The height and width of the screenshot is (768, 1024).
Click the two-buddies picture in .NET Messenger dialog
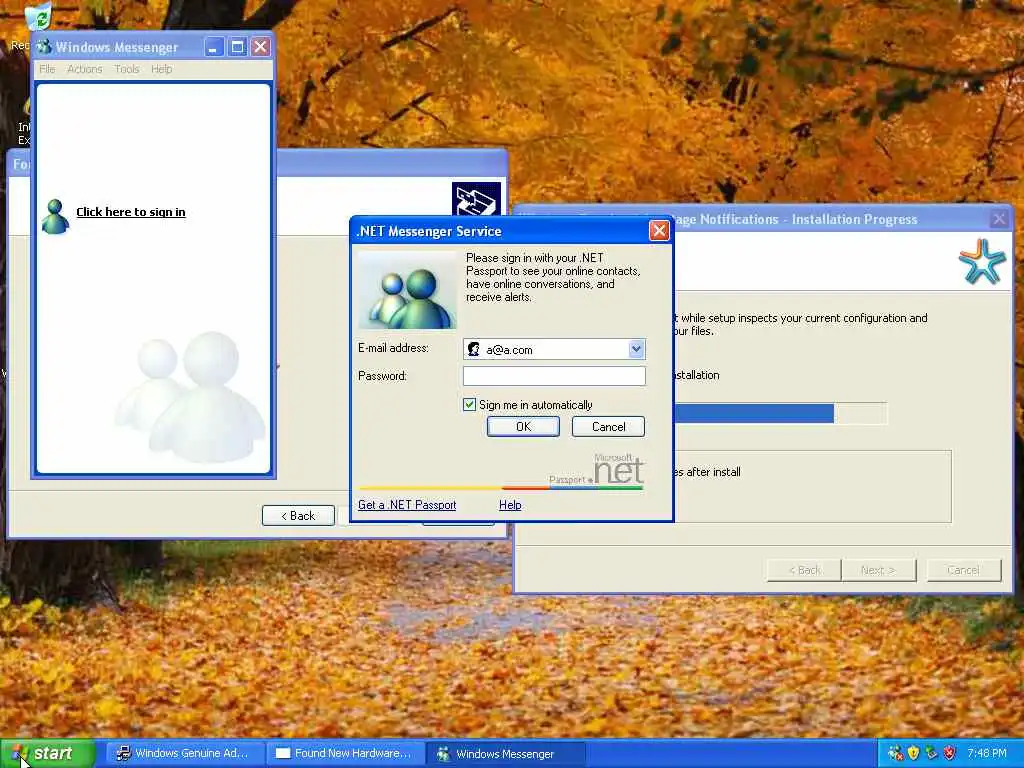tap(408, 290)
